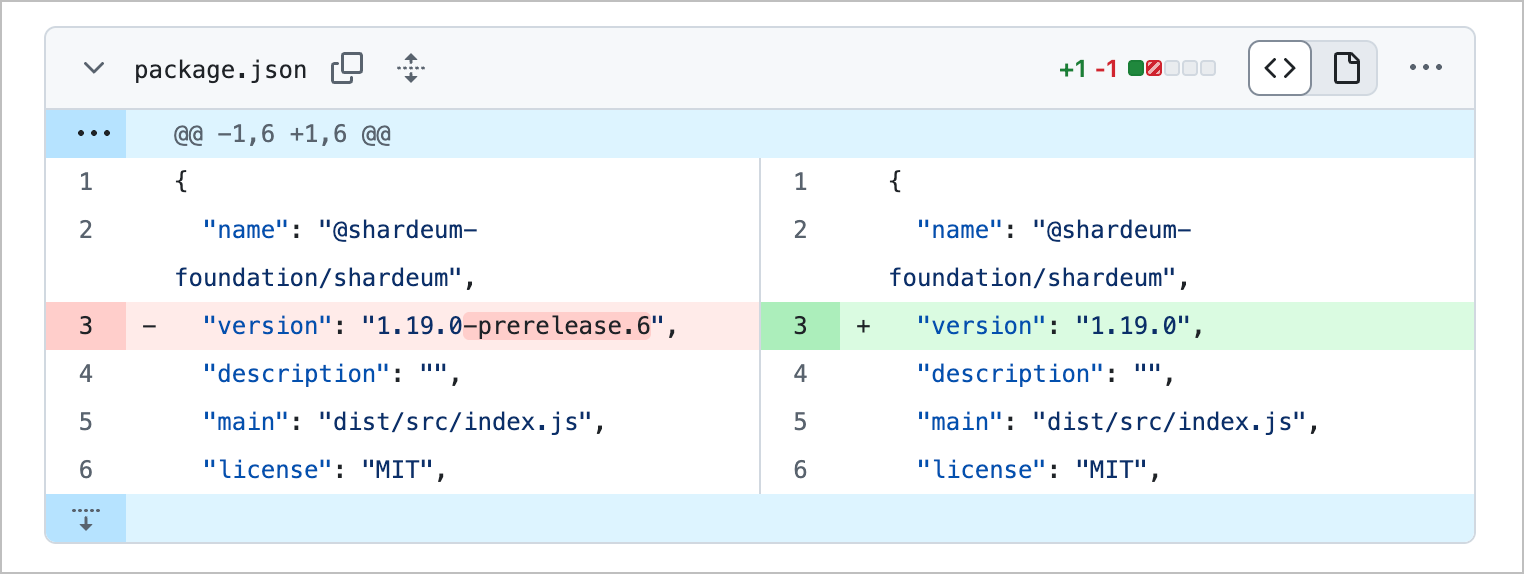Image resolution: width=1524 pixels, height=574 pixels.
Task: Click "name" key in right pane
Action: pos(960,230)
